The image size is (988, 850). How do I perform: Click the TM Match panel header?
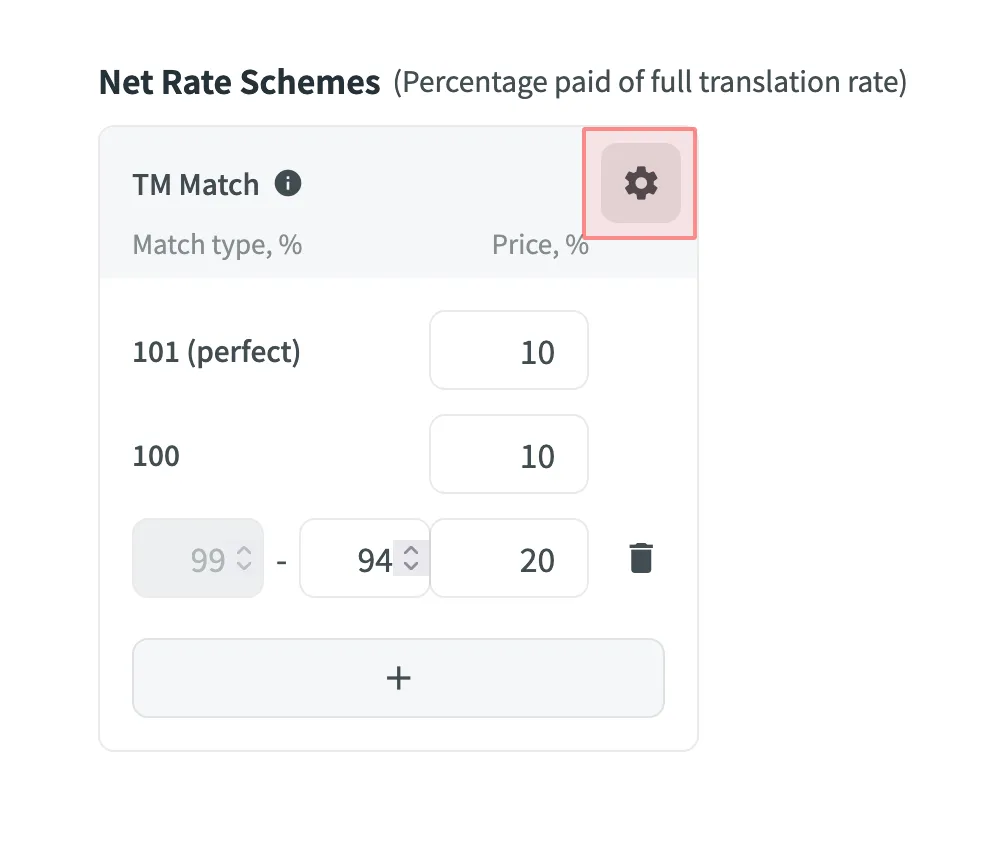coord(196,183)
